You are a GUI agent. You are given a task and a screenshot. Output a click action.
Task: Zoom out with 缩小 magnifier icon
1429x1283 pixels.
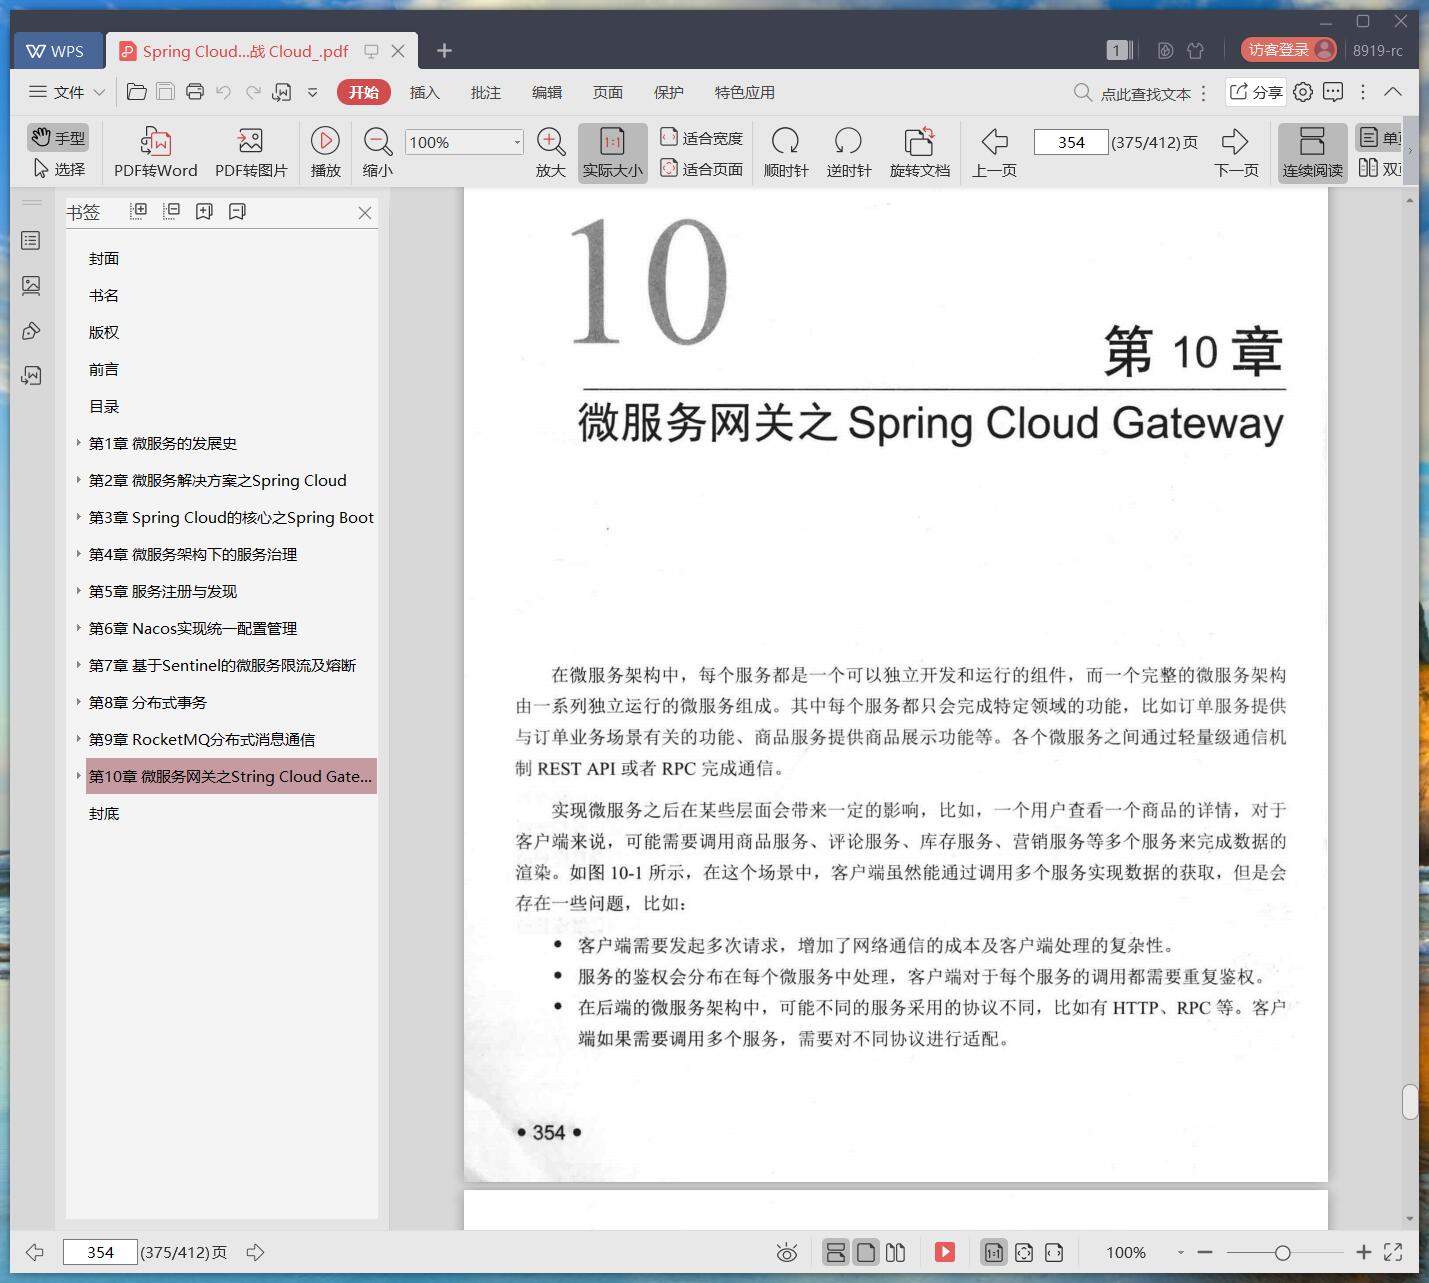[x=378, y=141]
